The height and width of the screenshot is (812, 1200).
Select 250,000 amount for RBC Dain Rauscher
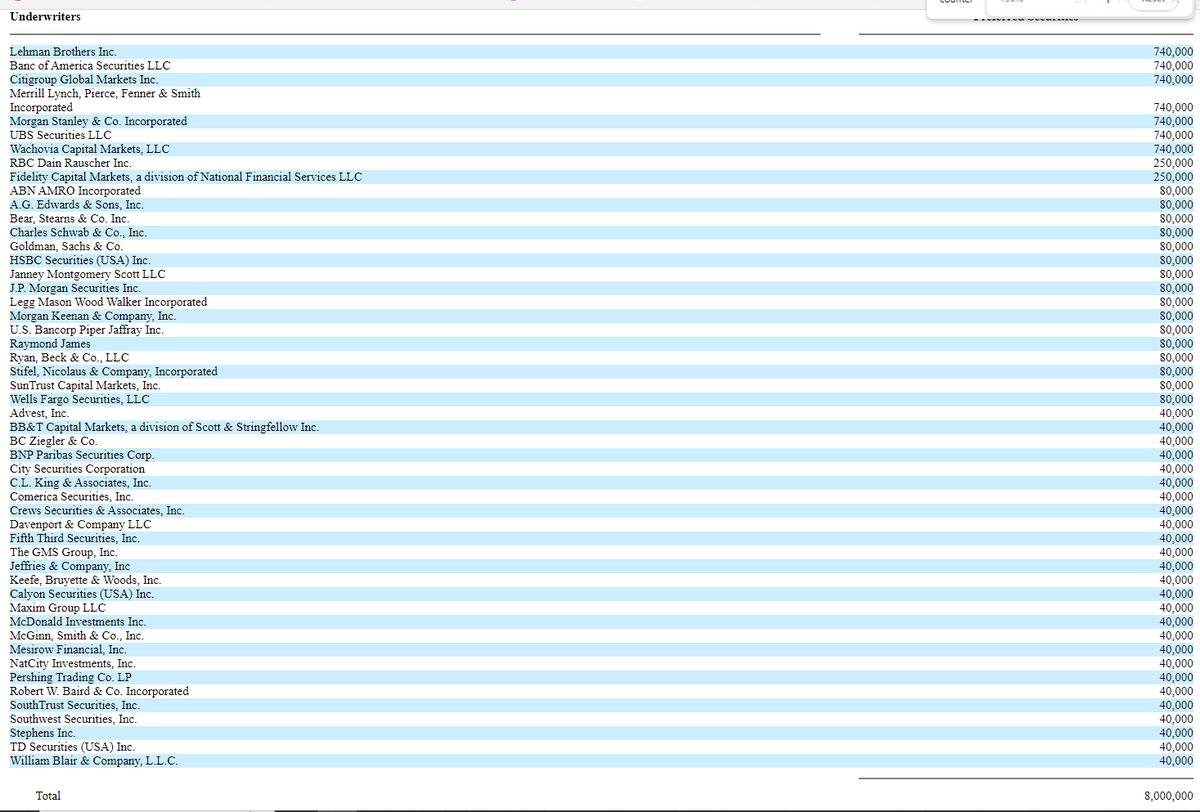(x=1173, y=163)
